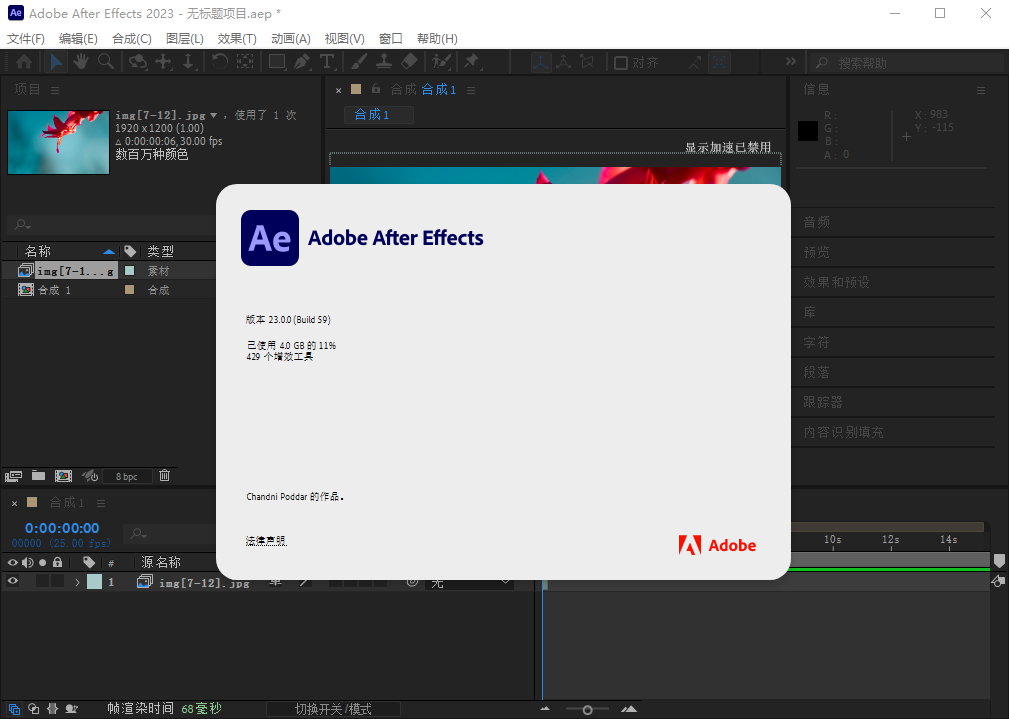This screenshot has width=1009, height=719.
Task: Select the Rectangle shape tool
Action: pos(277,62)
